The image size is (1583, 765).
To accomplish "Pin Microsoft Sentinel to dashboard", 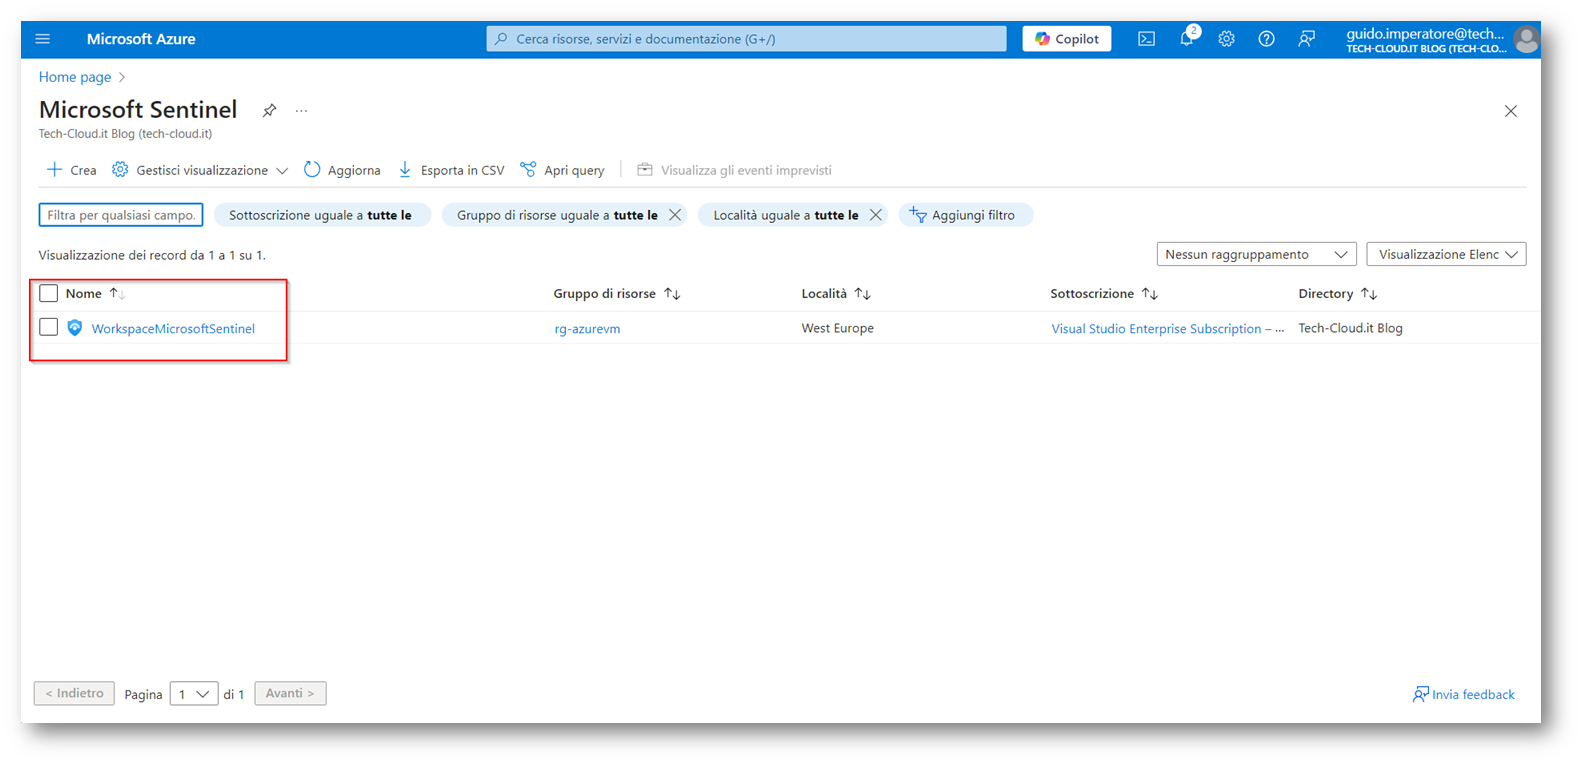I will [x=269, y=111].
